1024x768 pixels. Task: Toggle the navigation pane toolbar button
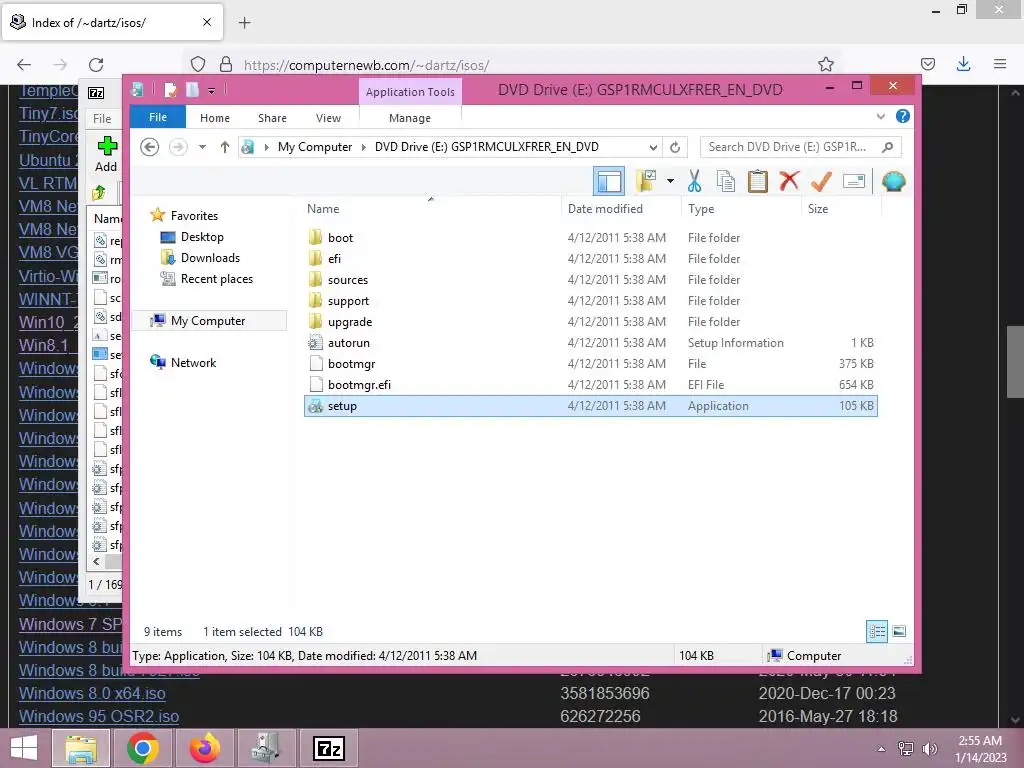coord(609,181)
